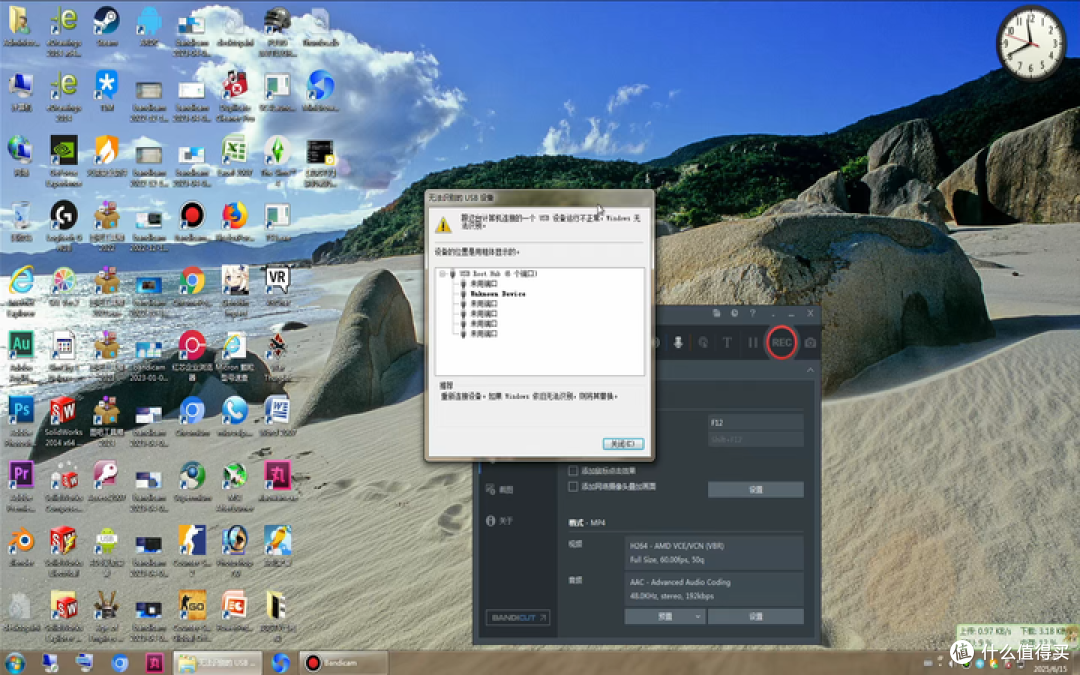
Task: Launch The Sims 4 shortcut
Action: point(277,160)
